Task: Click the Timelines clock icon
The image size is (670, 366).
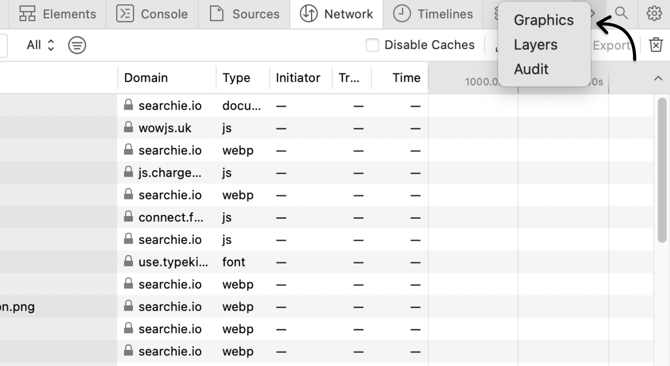Action: coord(402,14)
